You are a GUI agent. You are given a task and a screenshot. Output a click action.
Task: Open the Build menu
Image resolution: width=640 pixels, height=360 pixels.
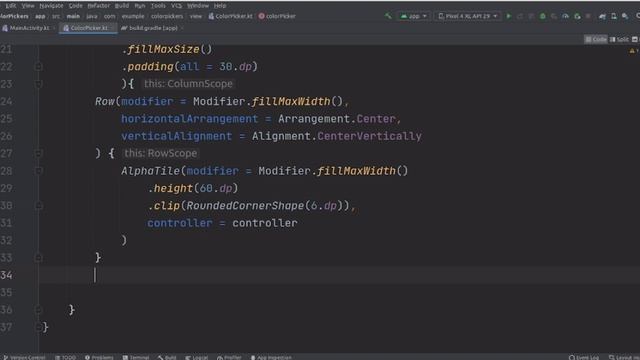tap(122, 6)
